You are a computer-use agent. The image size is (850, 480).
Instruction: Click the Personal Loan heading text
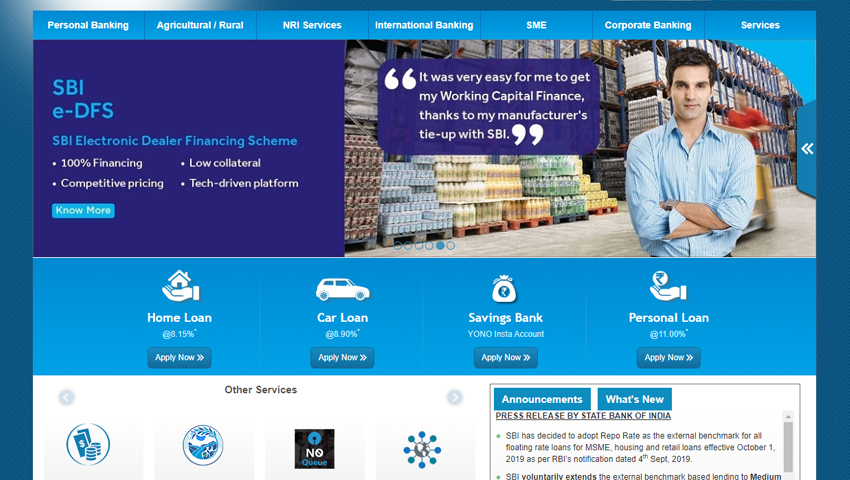668,318
